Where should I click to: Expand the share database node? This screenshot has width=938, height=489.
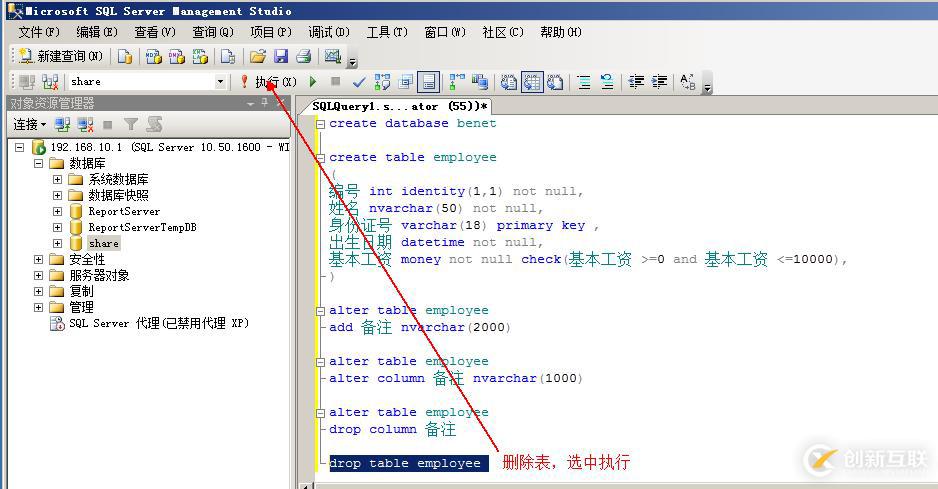click(x=57, y=244)
